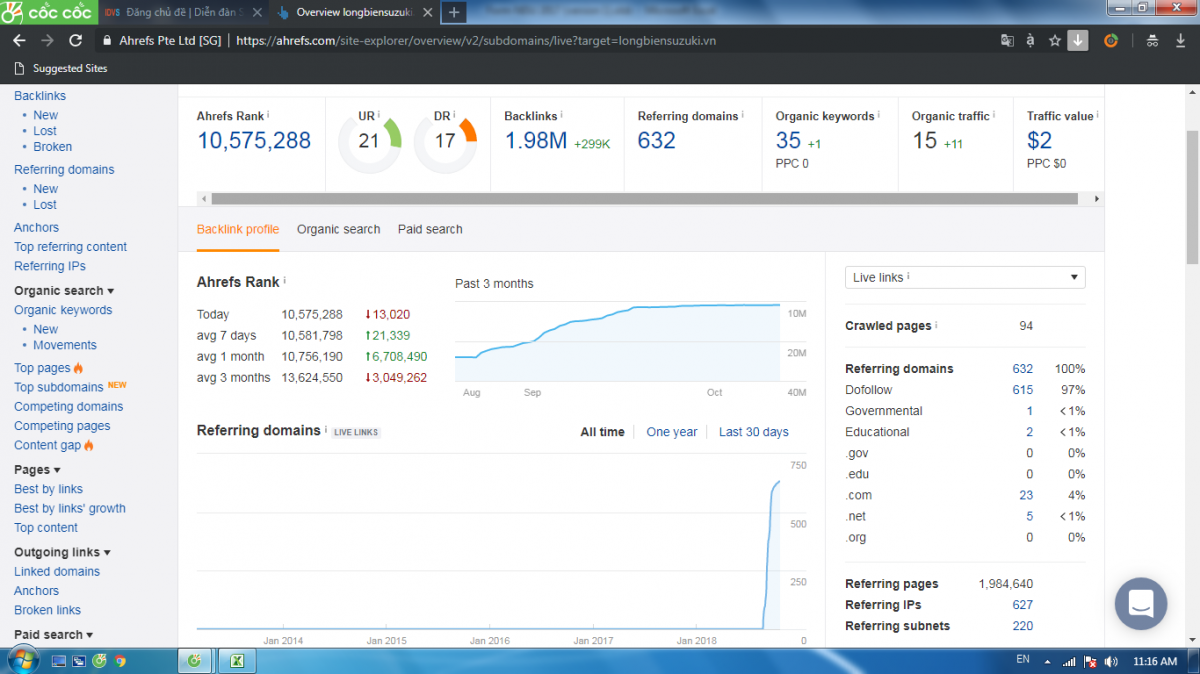Click the 627 referring IPs count
1200x674 pixels.
(x=1022, y=605)
